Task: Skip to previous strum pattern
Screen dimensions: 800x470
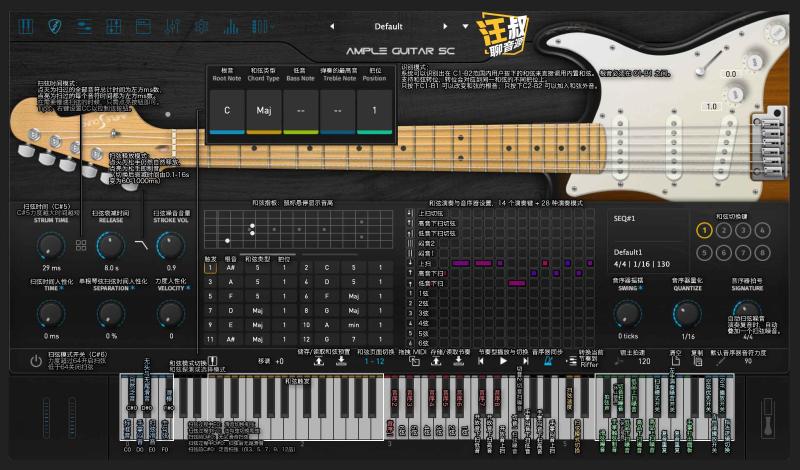Action: pos(480,361)
